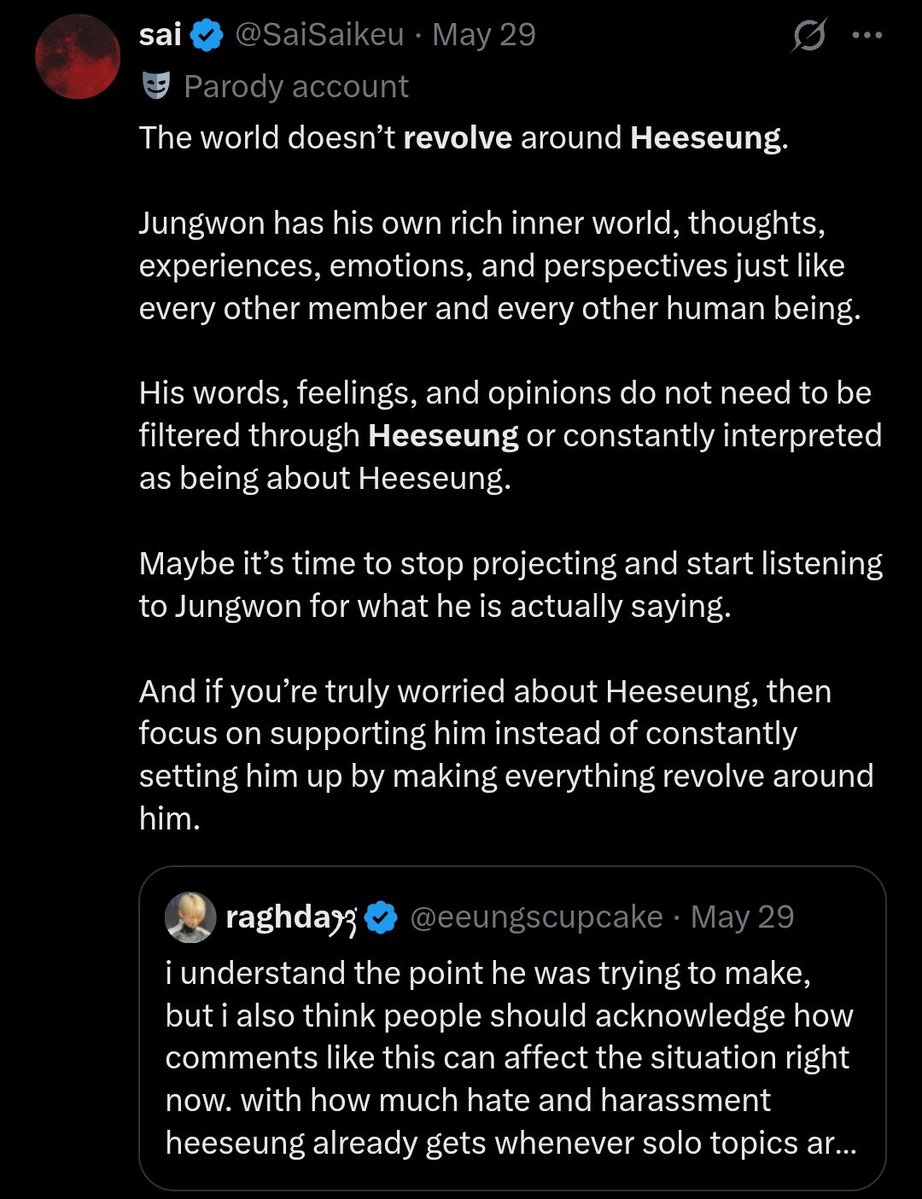The image size is (922, 1199).
Task: Open the quoted post's May 29 timestamp
Action: tap(742, 917)
